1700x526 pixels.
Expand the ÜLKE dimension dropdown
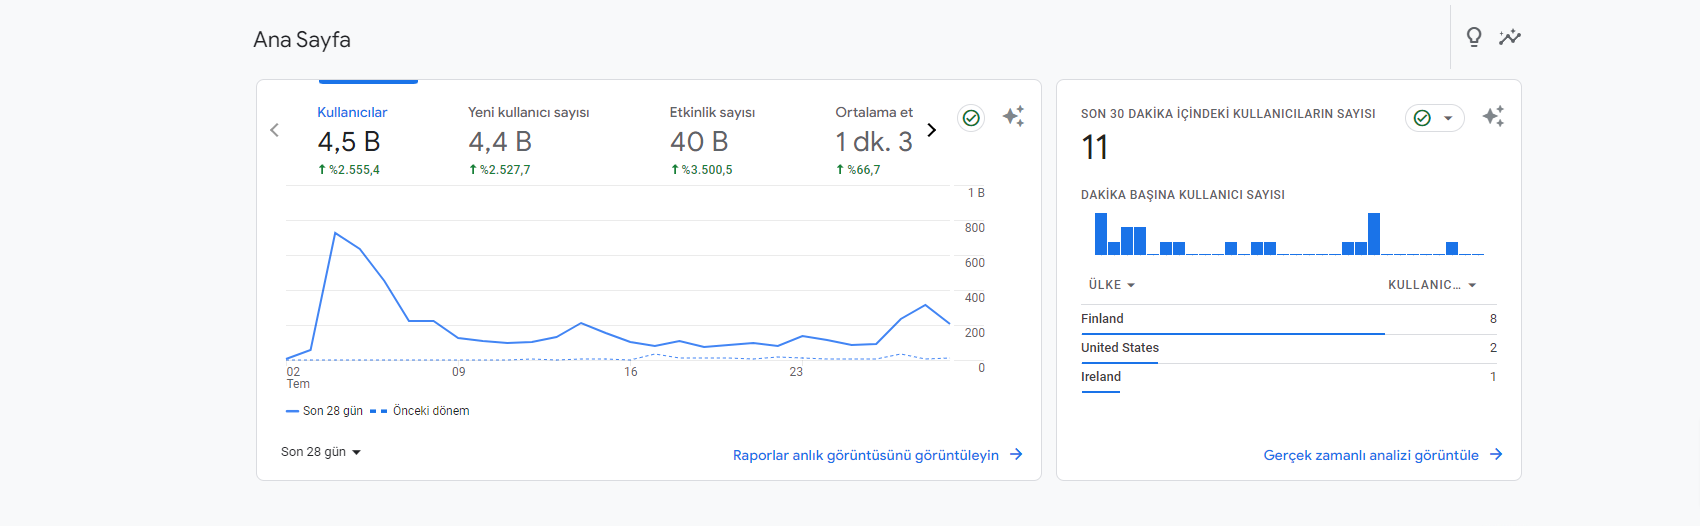(x=1112, y=285)
